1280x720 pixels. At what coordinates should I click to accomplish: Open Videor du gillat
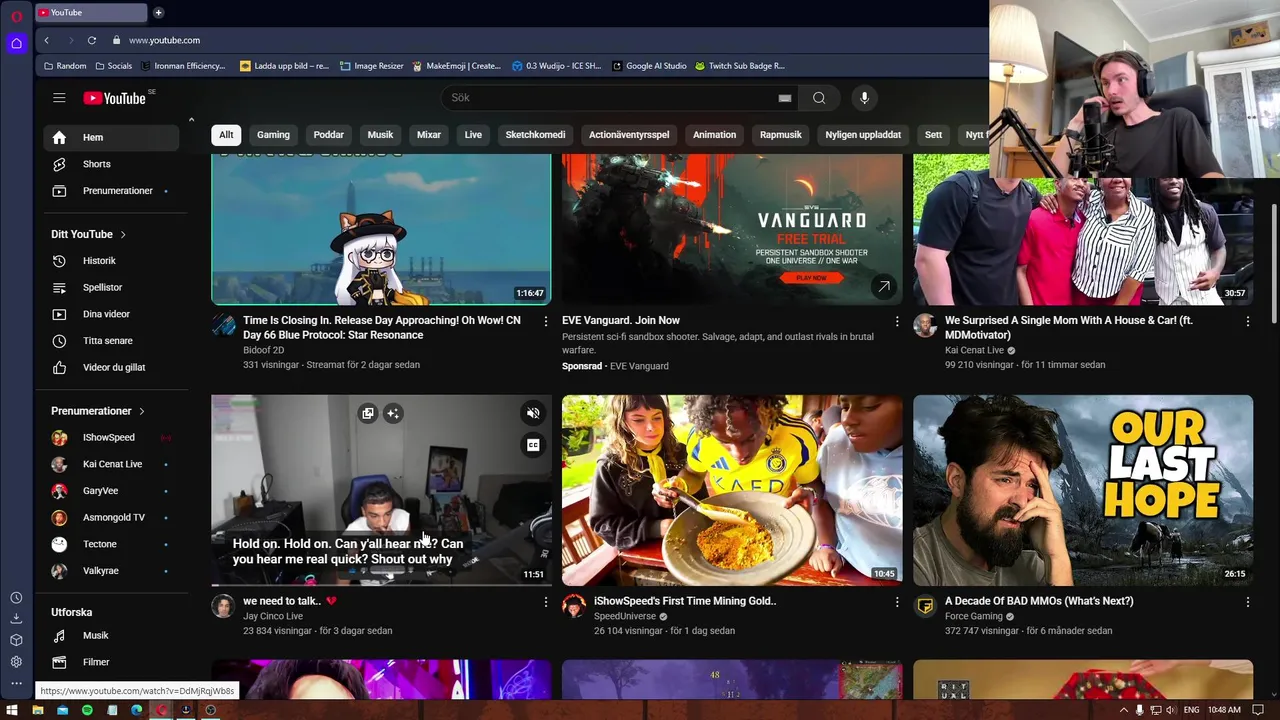click(111, 368)
